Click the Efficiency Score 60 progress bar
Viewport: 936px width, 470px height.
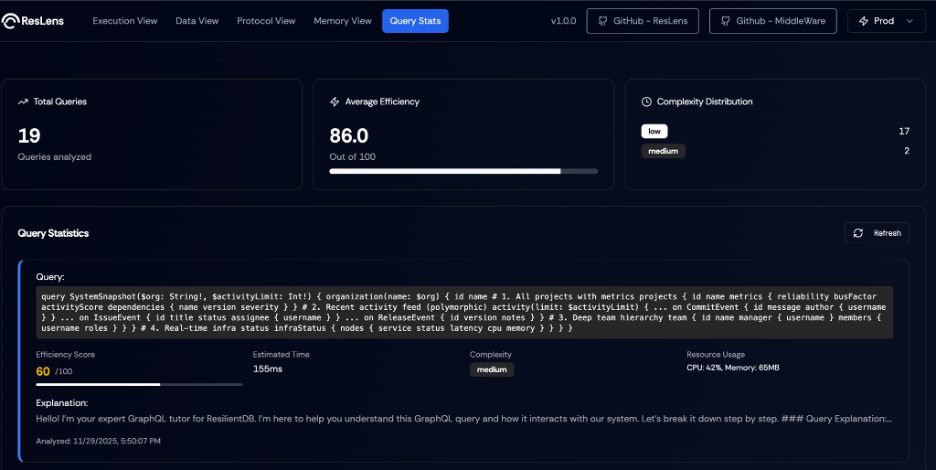click(x=139, y=384)
